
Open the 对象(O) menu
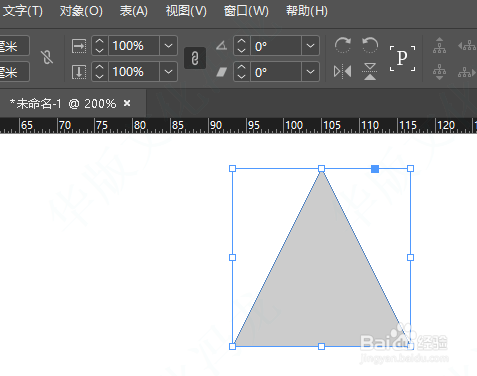81,11
